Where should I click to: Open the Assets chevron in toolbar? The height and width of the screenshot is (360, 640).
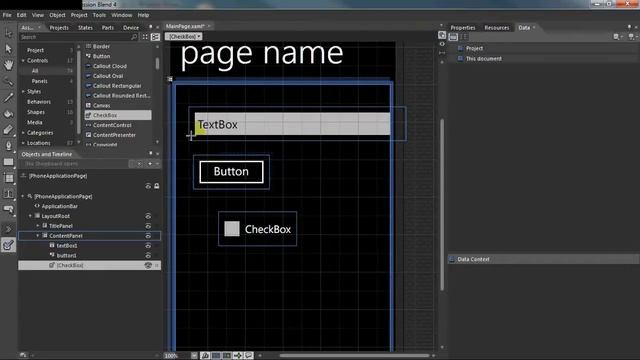pyautogui.click(x=8, y=229)
